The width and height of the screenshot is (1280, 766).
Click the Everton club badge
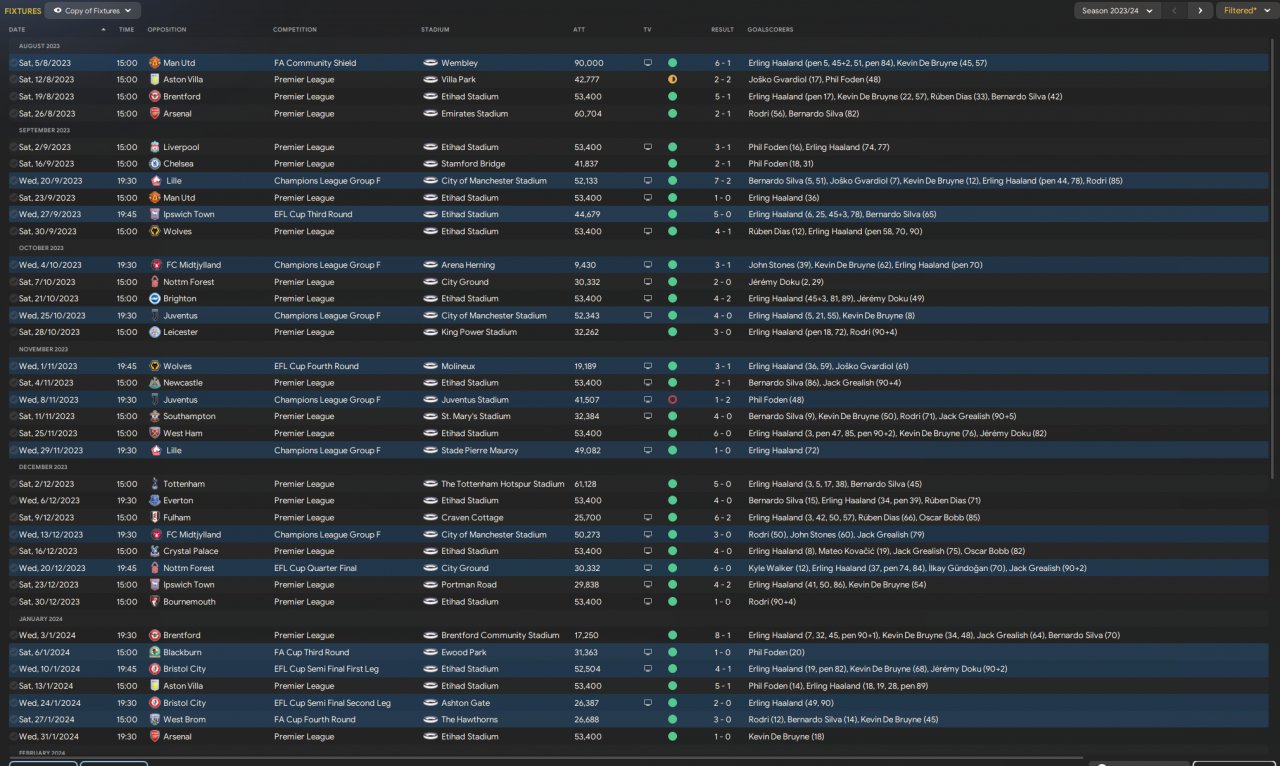click(x=155, y=501)
